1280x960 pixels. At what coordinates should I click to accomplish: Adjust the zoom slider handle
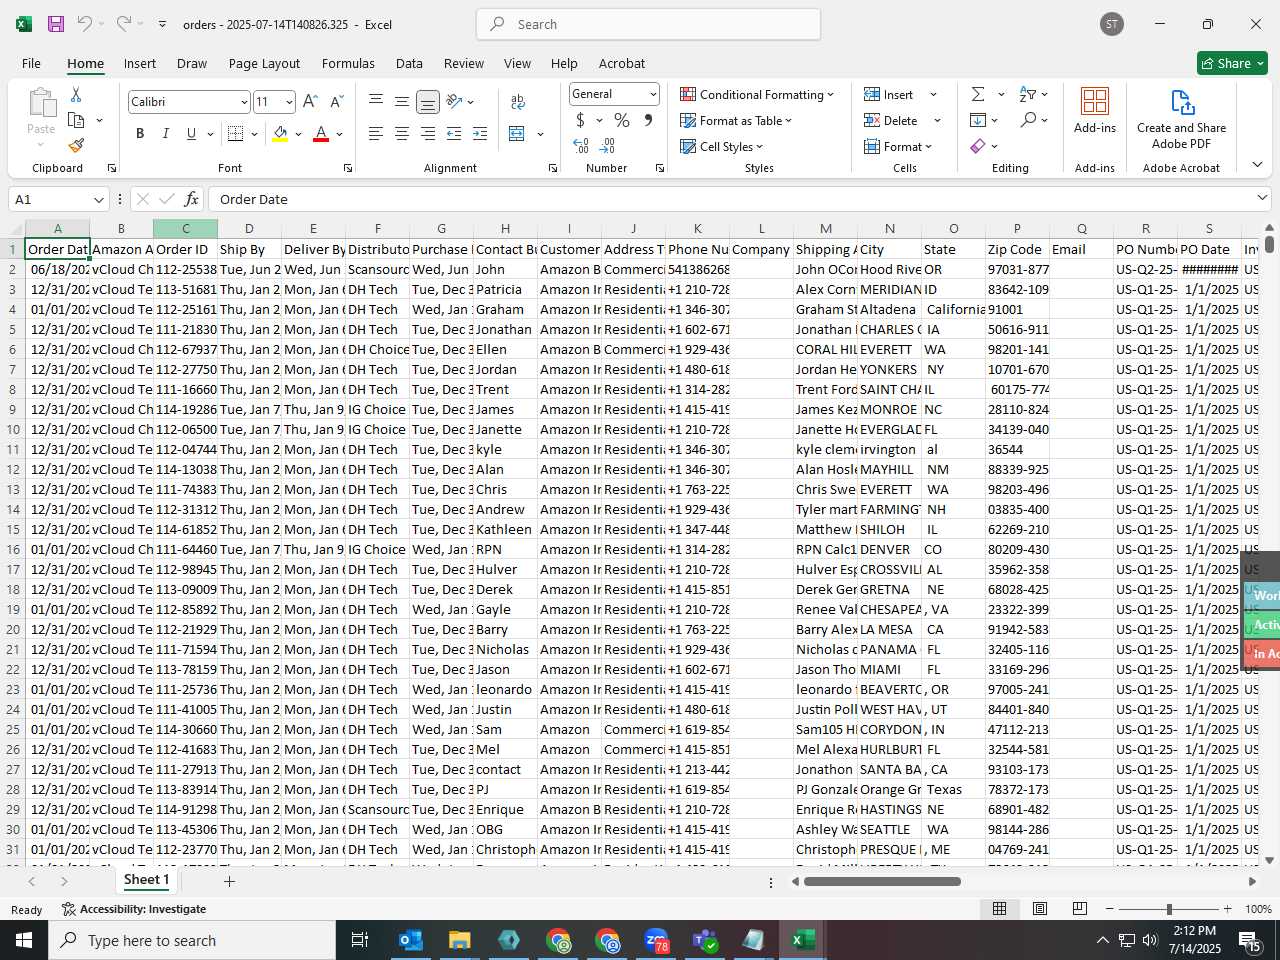[1169, 909]
